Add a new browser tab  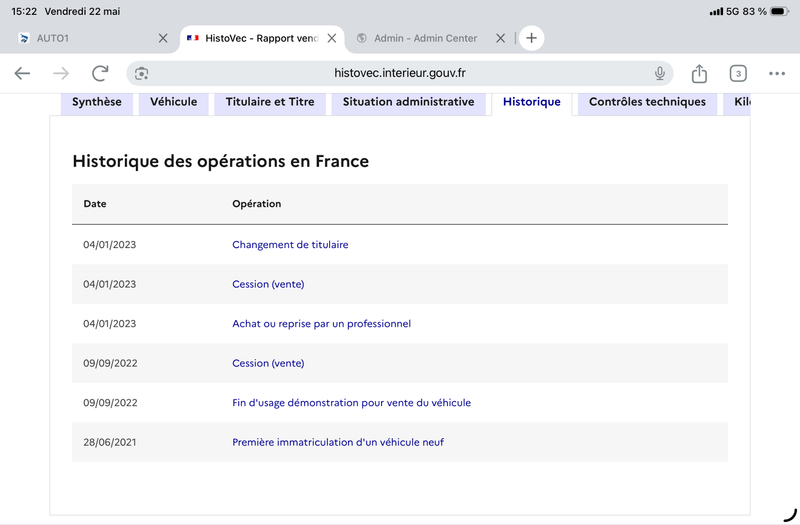click(531, 38)
